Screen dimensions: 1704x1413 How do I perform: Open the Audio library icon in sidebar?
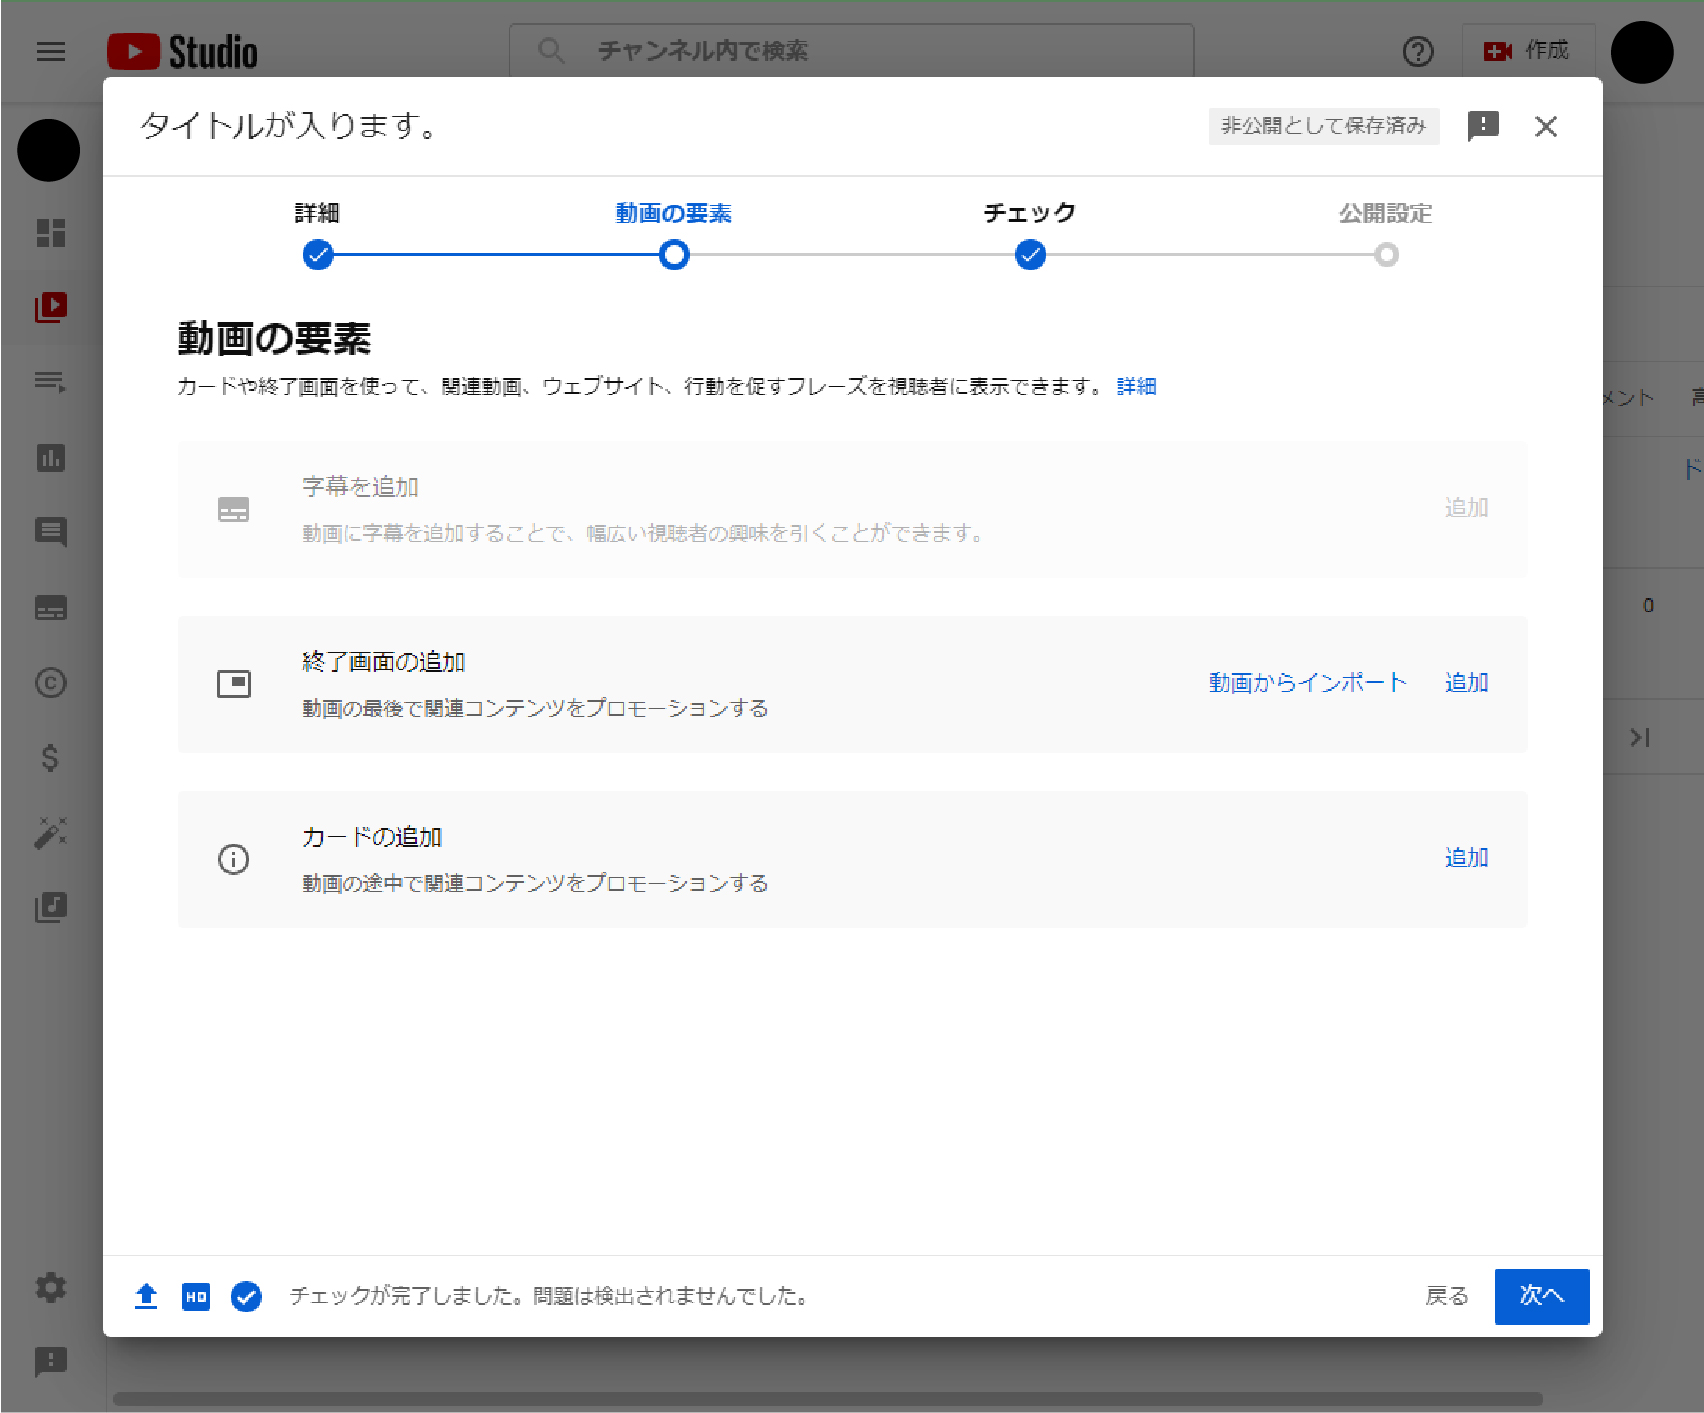click(x=51, y=907)
